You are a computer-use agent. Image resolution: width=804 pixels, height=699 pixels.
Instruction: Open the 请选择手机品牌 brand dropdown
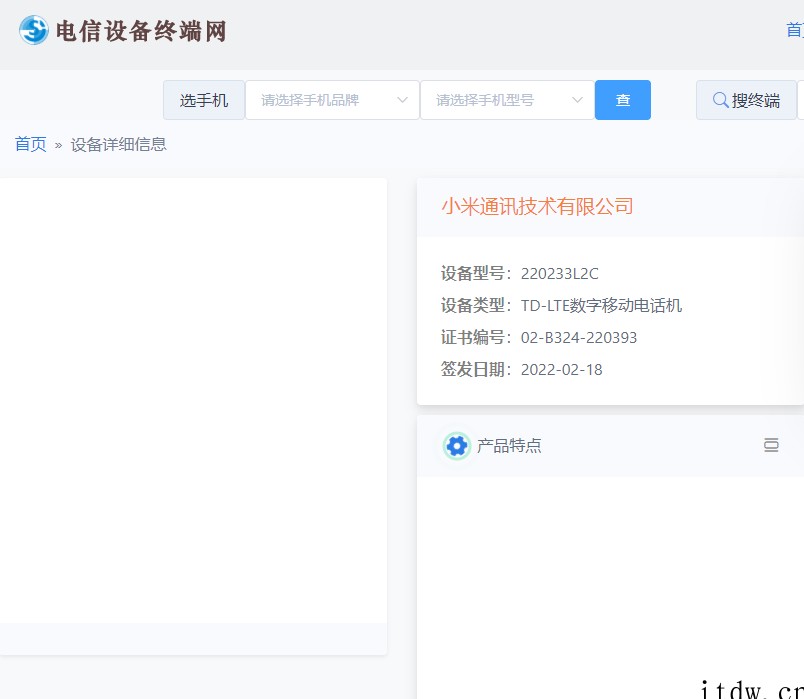[332, 100]
